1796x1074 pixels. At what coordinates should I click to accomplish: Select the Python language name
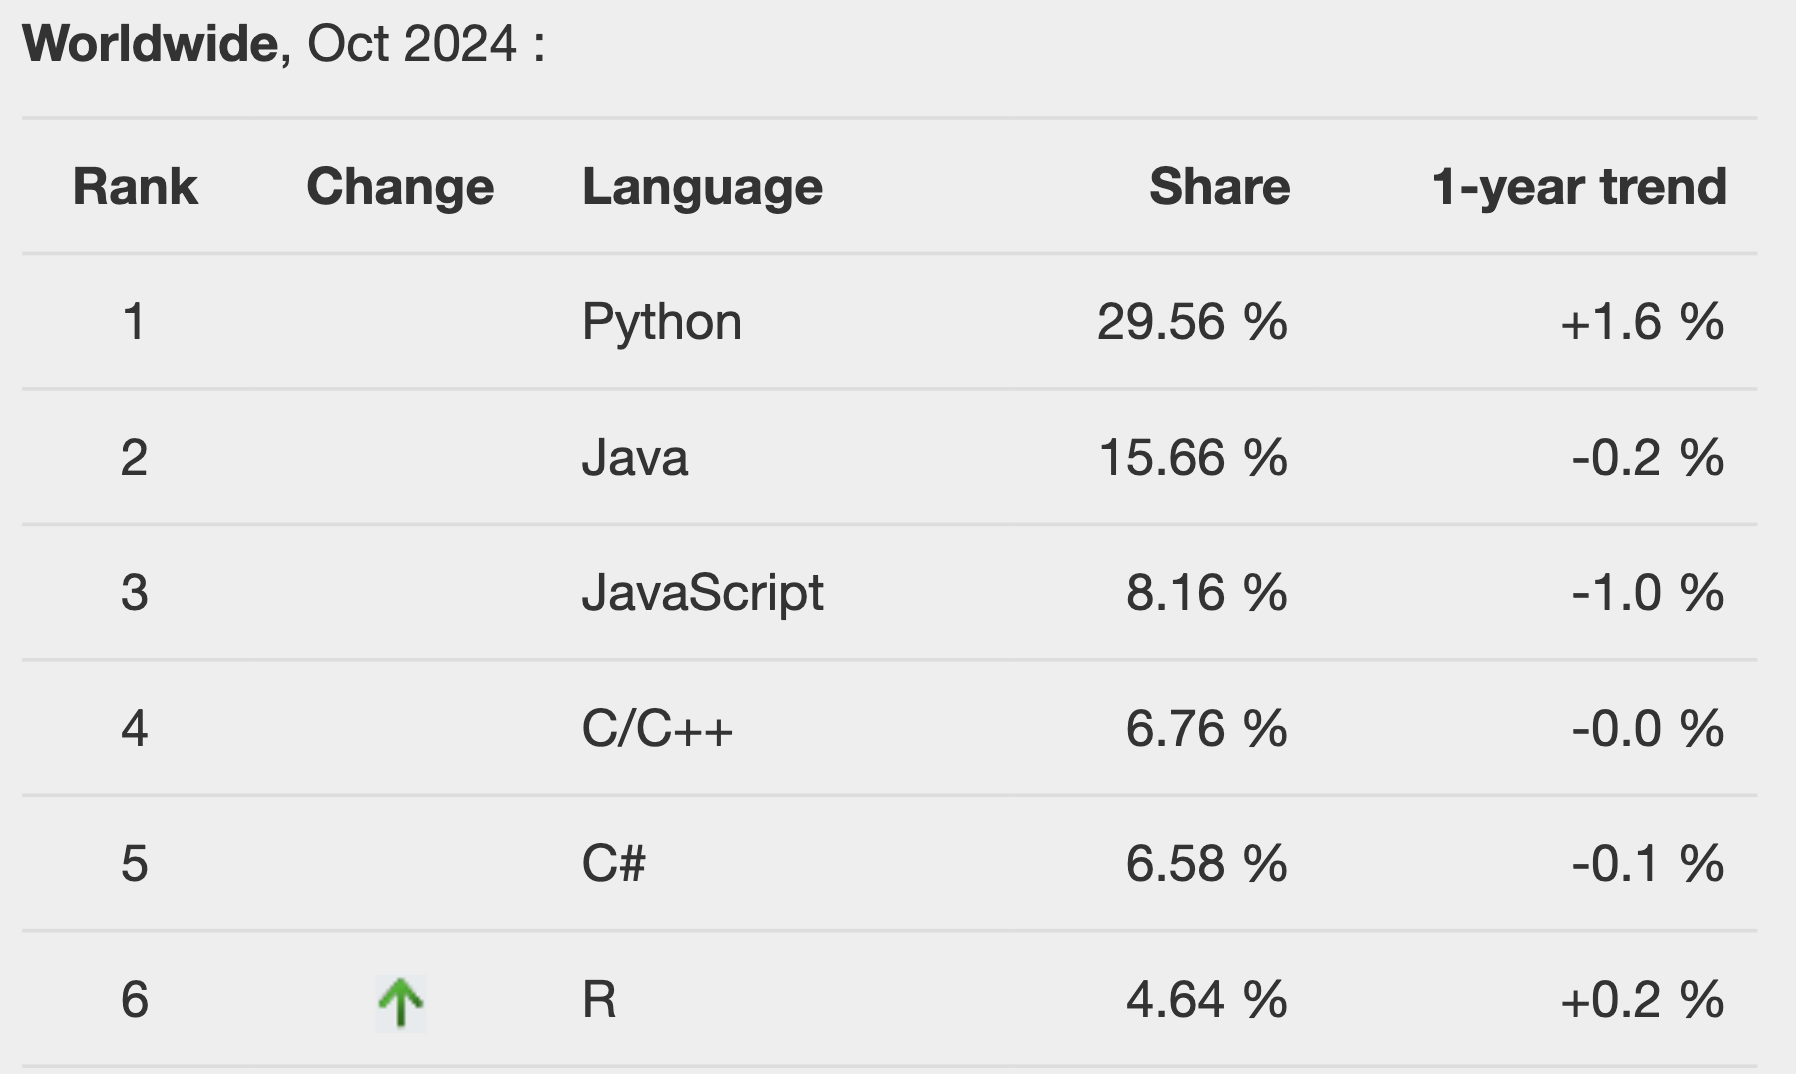pyautogui.click(x=661, y=323)
